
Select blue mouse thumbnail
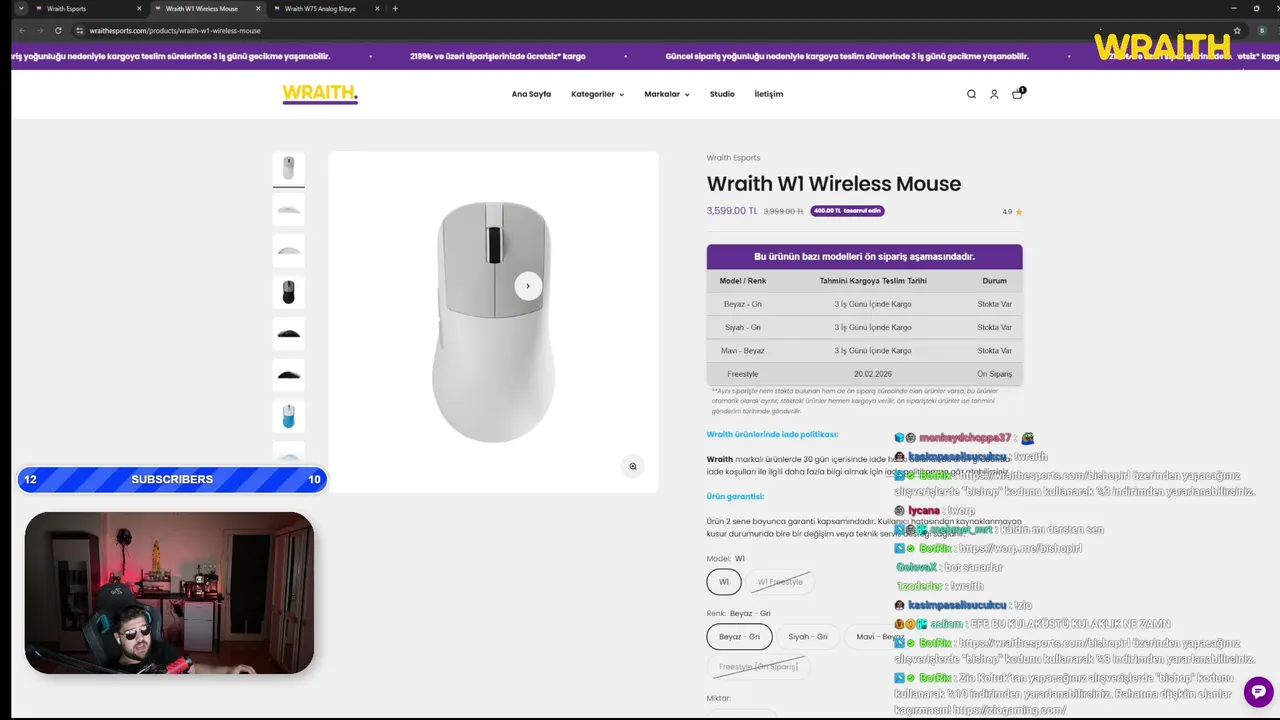[289, 416]
